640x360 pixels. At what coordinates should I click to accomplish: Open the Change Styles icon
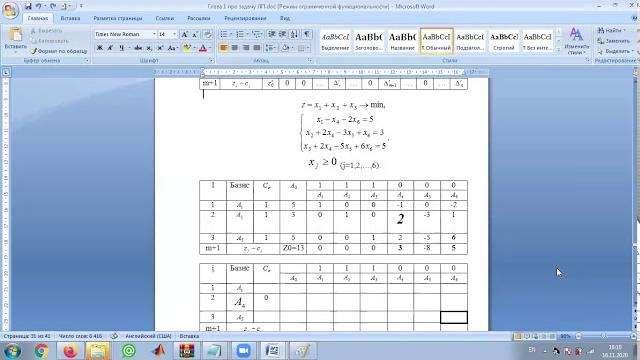576,41
